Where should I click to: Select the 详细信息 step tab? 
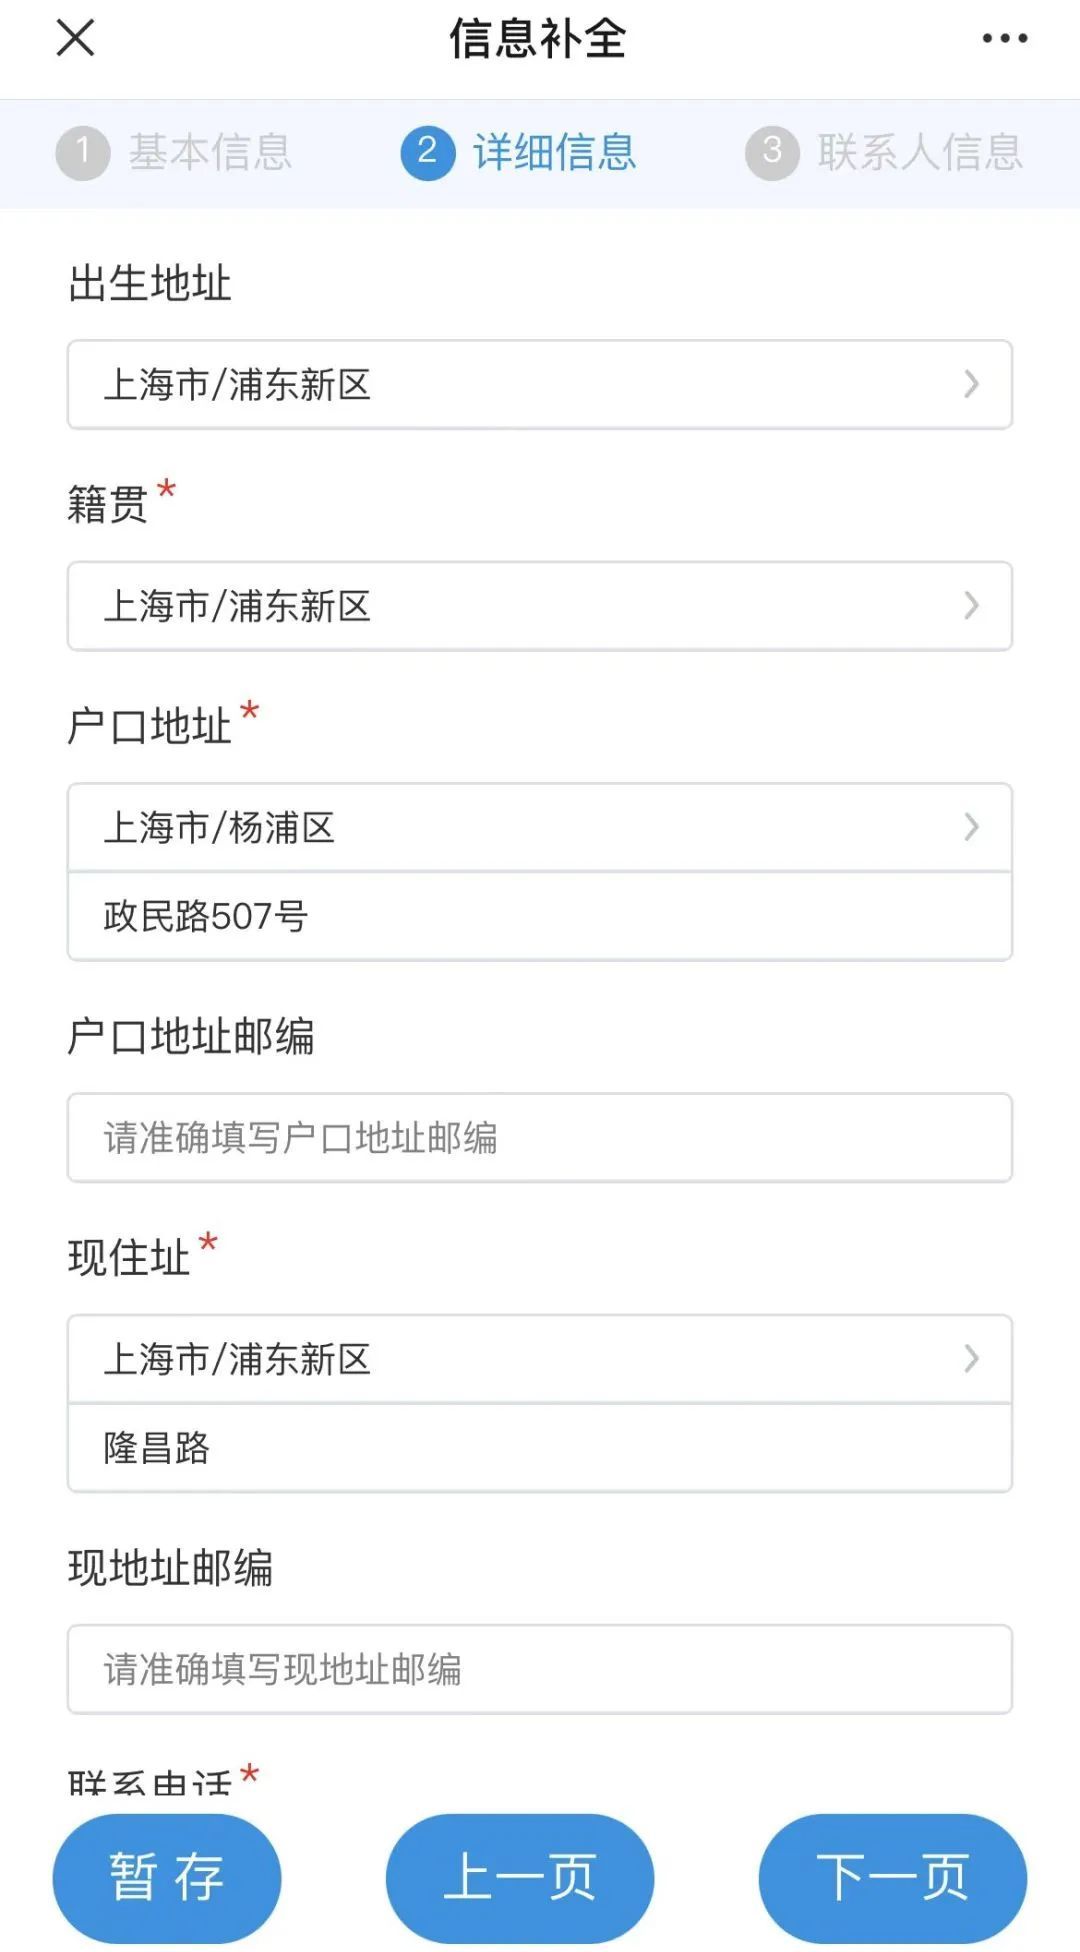coord(555,153)
